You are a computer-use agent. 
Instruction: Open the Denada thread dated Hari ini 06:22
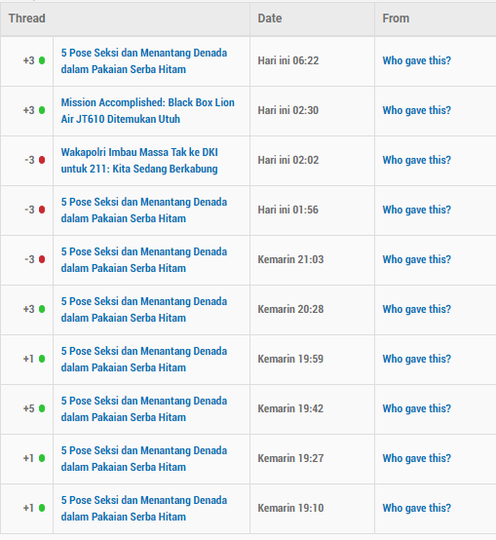144,61
